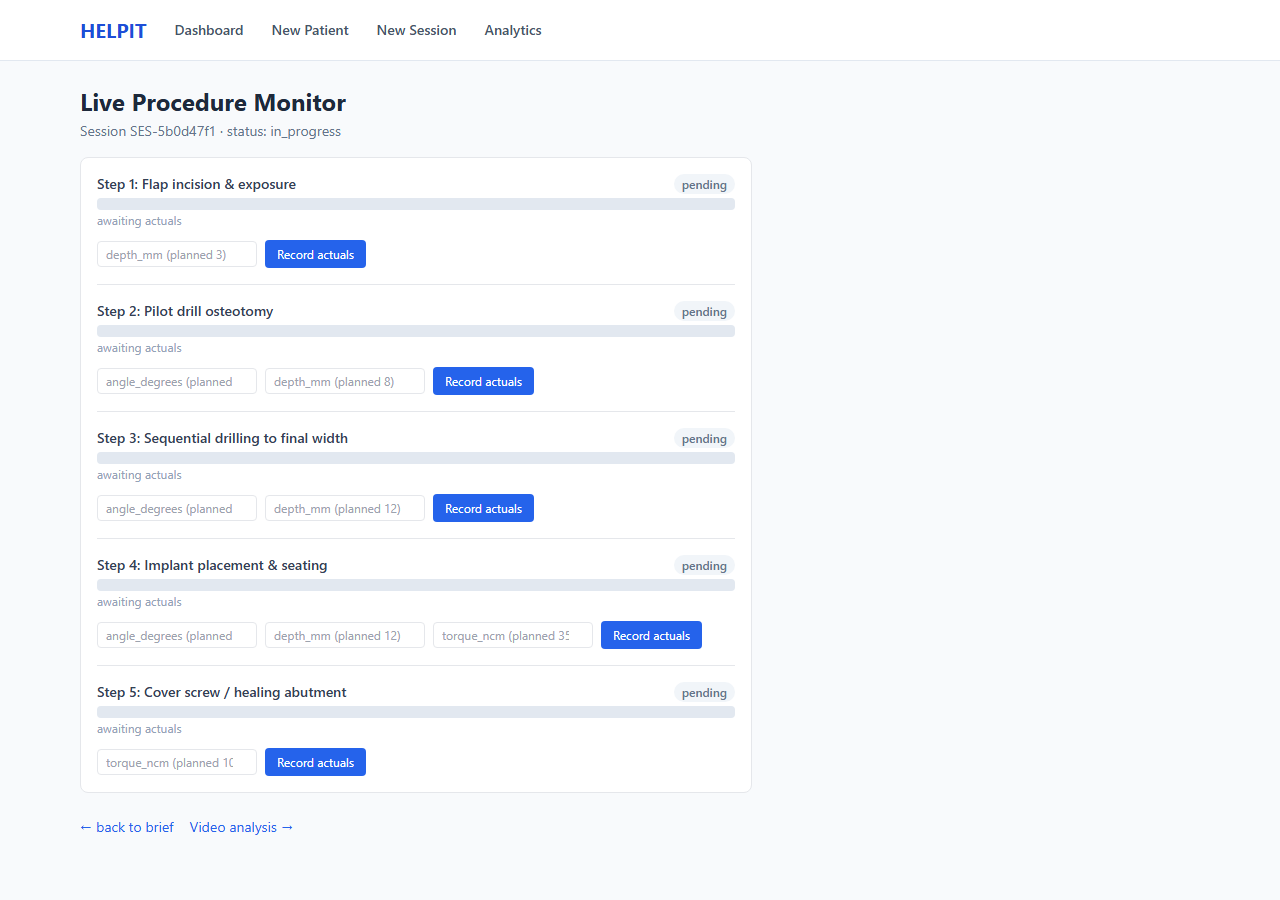
Task: Switch to the Analytics nav item
Action: [513, 30]
